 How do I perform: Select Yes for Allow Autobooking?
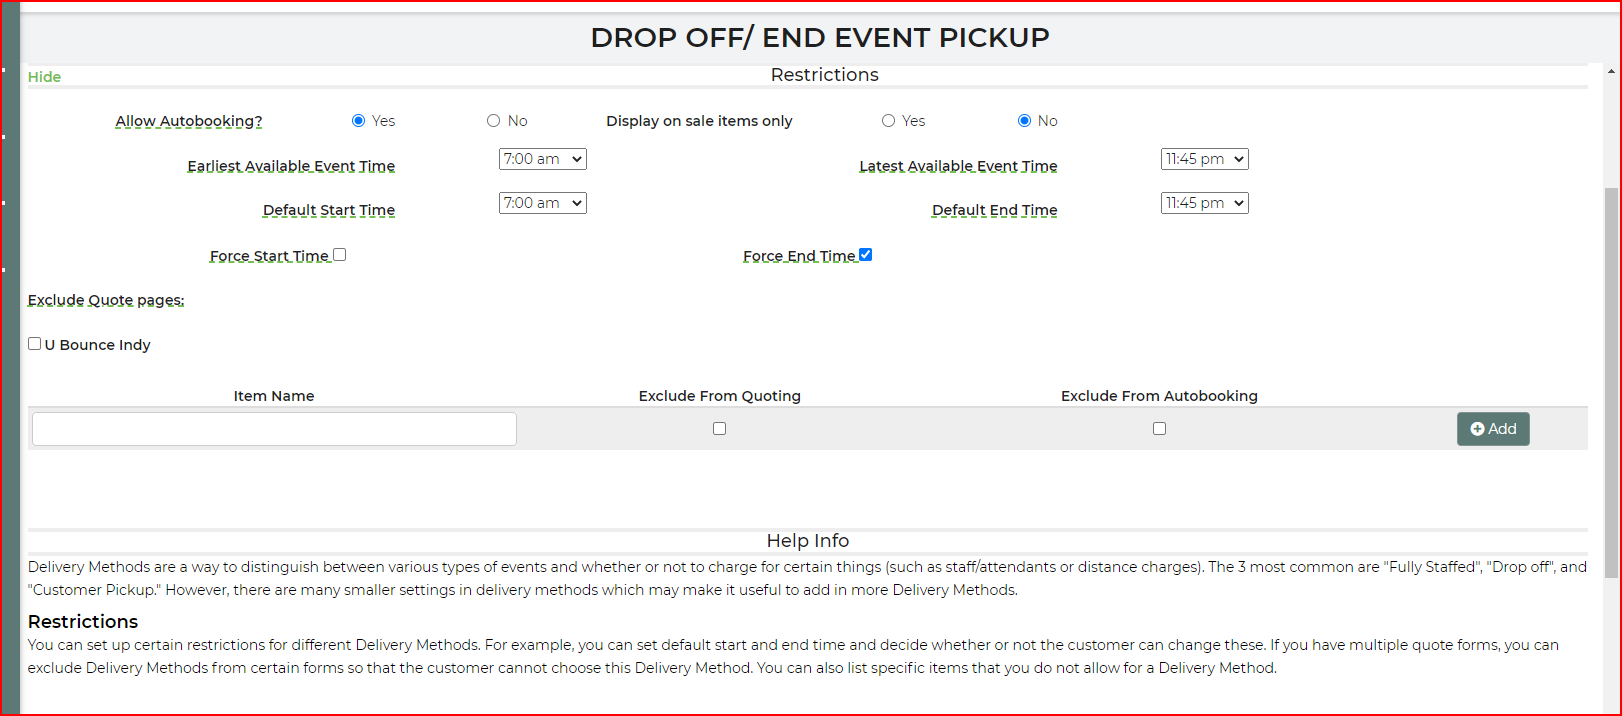click(x=358, y=121)
